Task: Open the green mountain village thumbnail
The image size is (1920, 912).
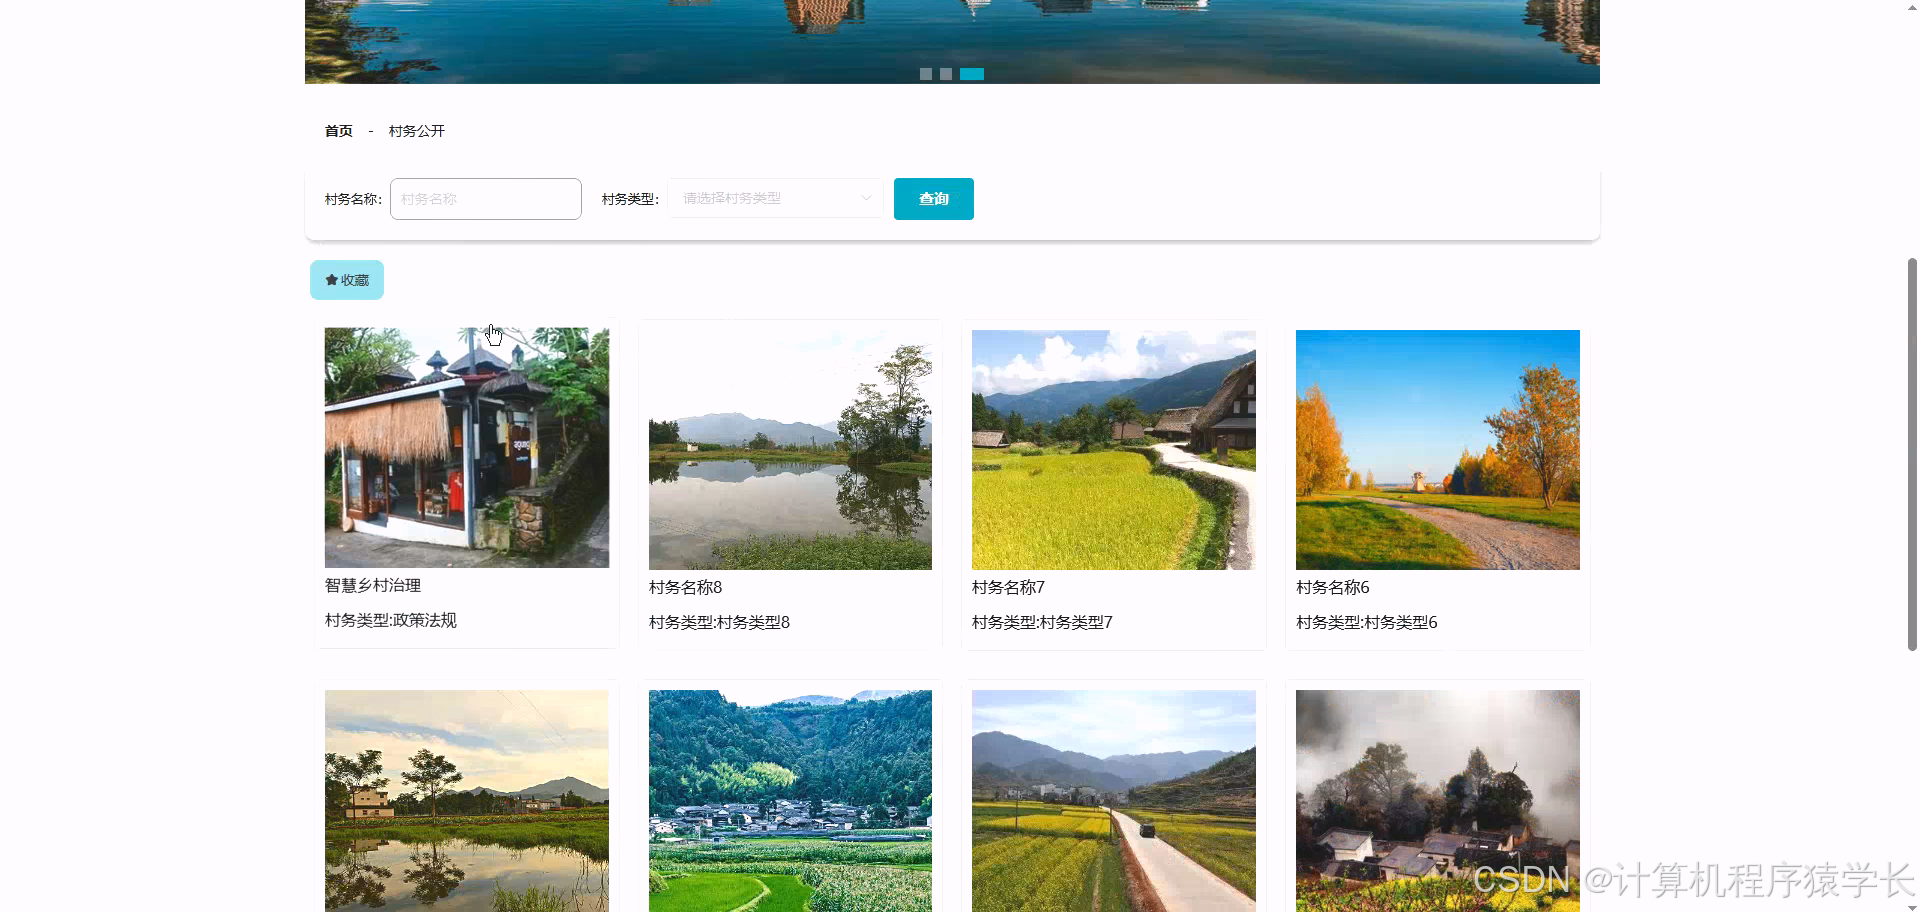Action: [x=790, y=801]
